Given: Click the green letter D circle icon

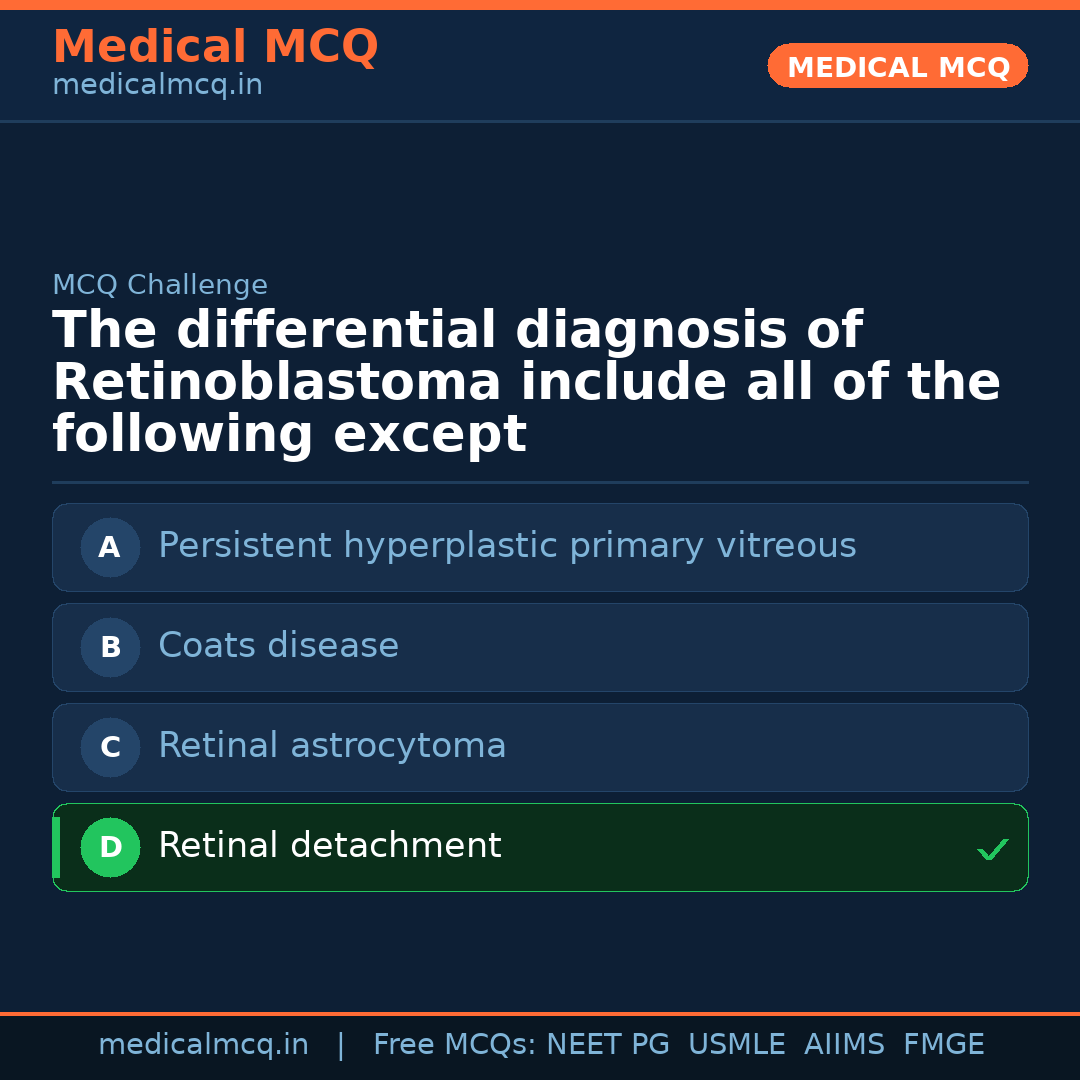Looking at the screenshot, I should [110, 848].
